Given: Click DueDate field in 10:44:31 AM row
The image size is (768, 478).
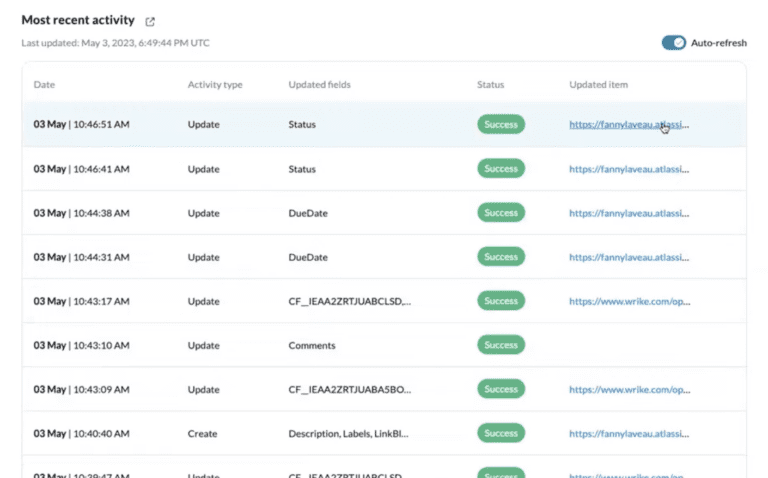Looking at the screenshot, I should 308,257.
